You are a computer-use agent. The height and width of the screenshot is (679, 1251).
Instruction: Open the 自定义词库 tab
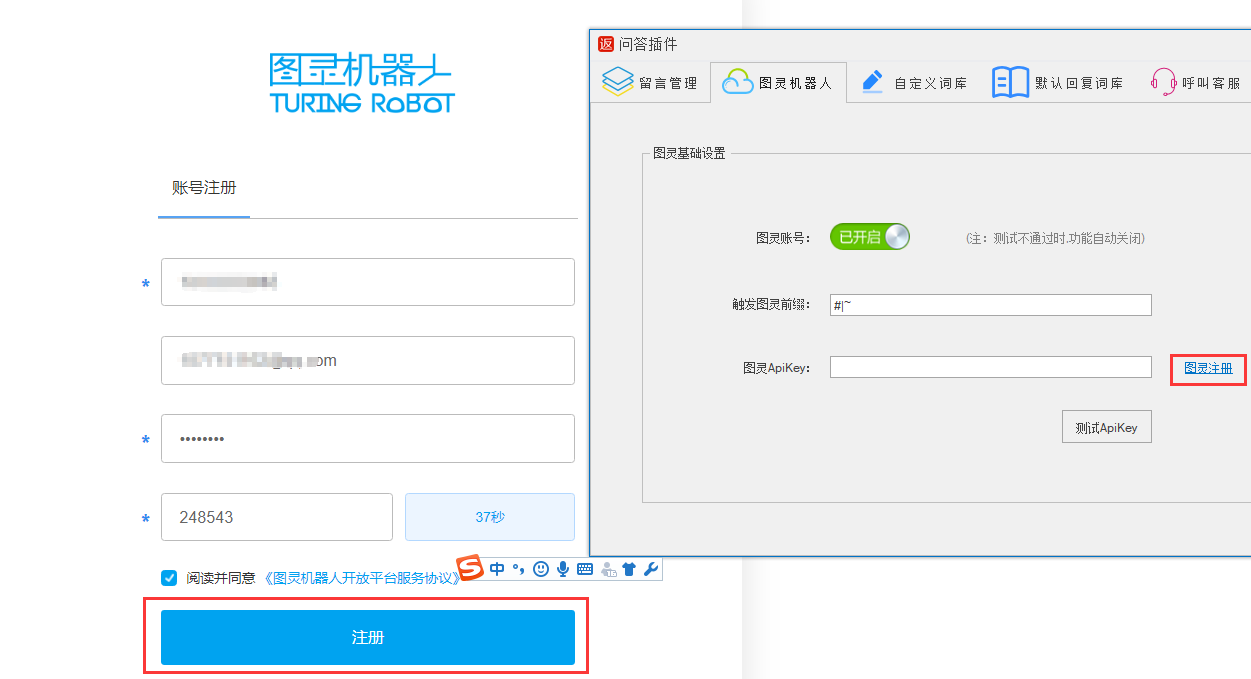tap(914, 82)
